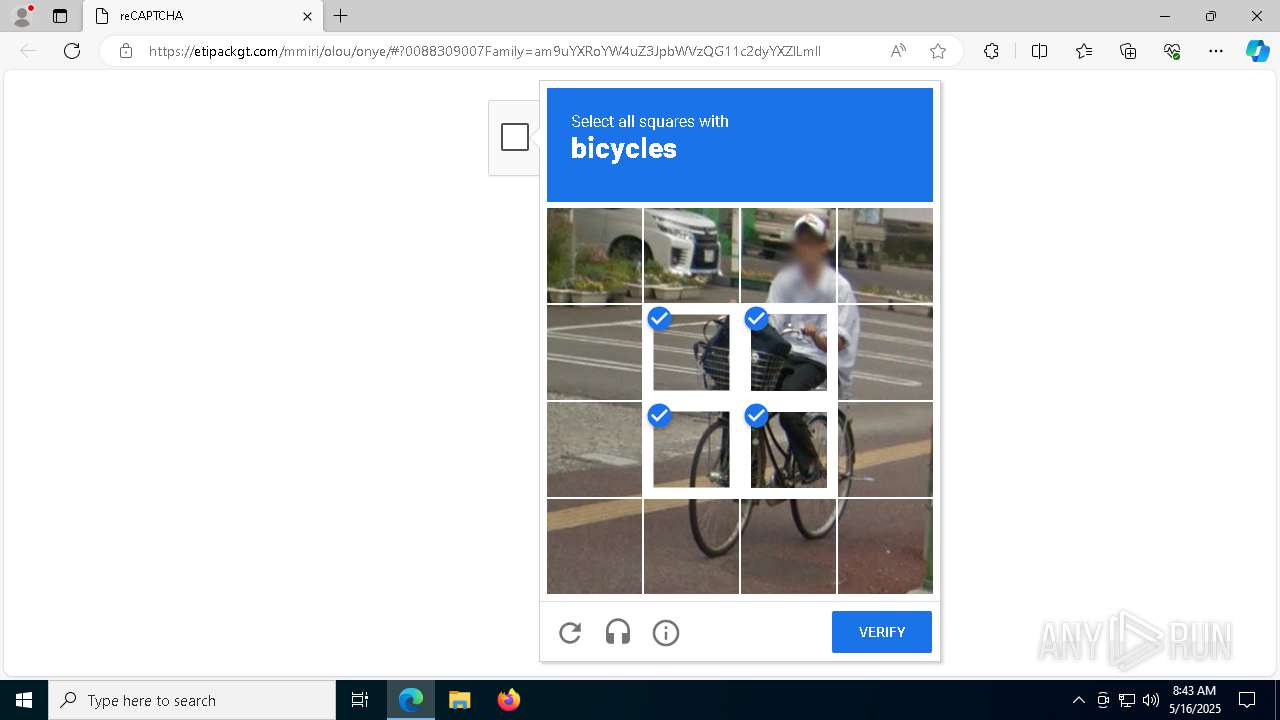Viewport: 1280px width, 720px height.
Task: Open the browser profile icon
Action: [22, 16]
